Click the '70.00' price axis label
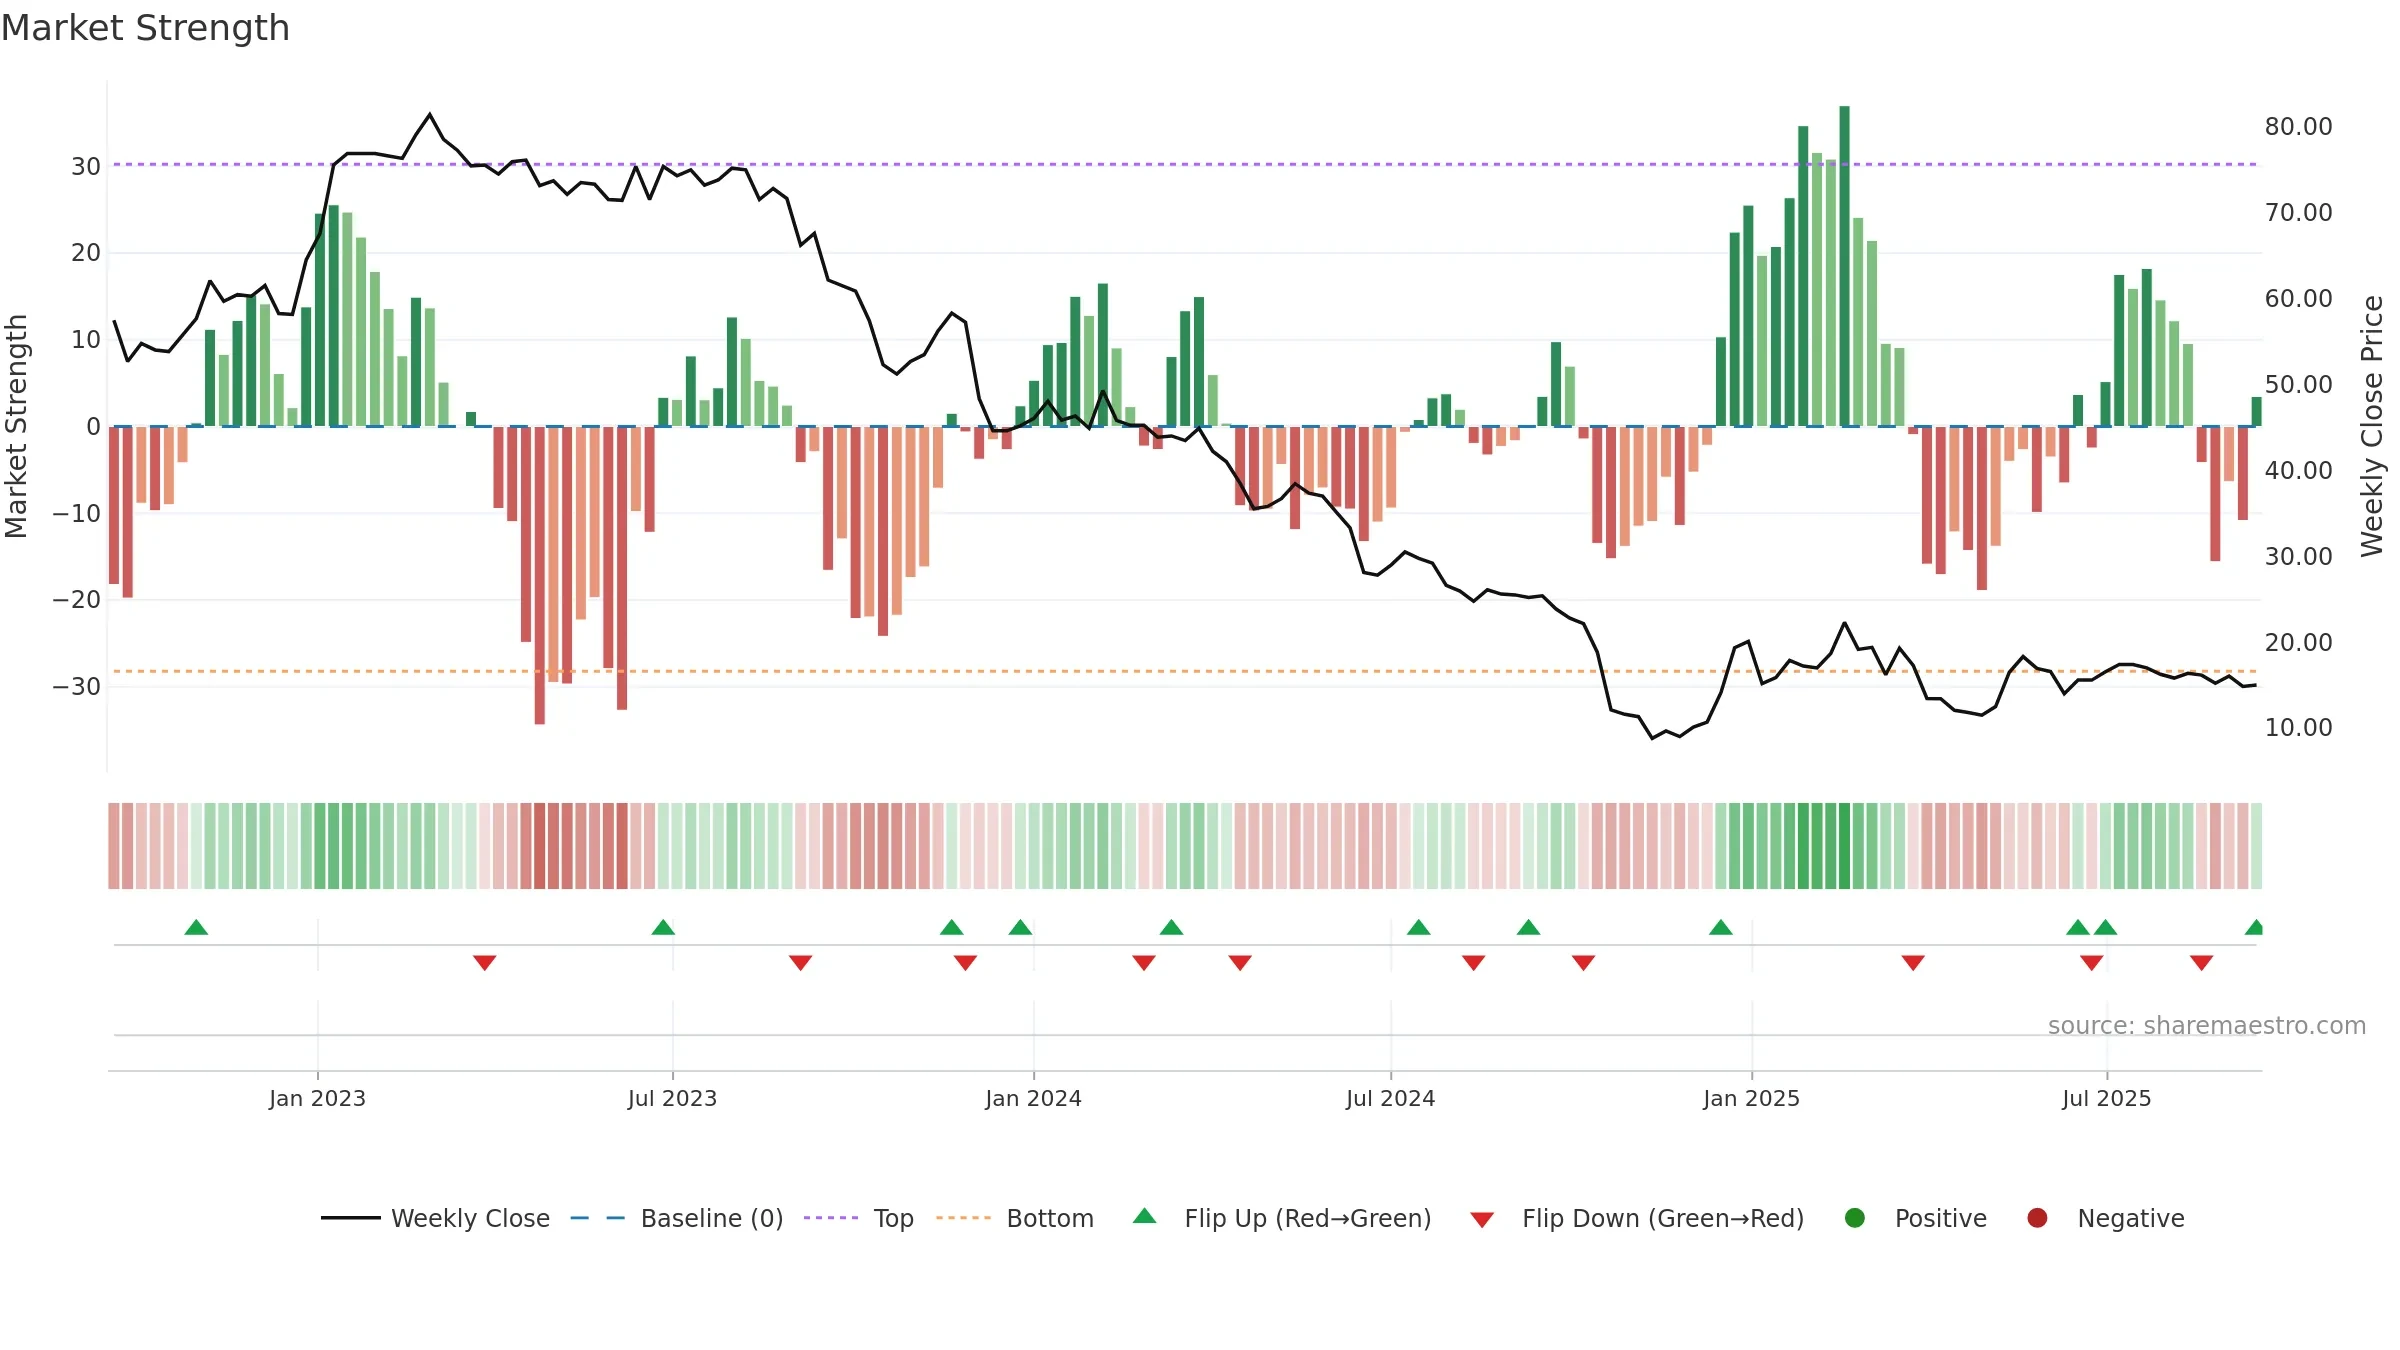Viewport: 2400px width, 1350px height. click(2299, 212)
